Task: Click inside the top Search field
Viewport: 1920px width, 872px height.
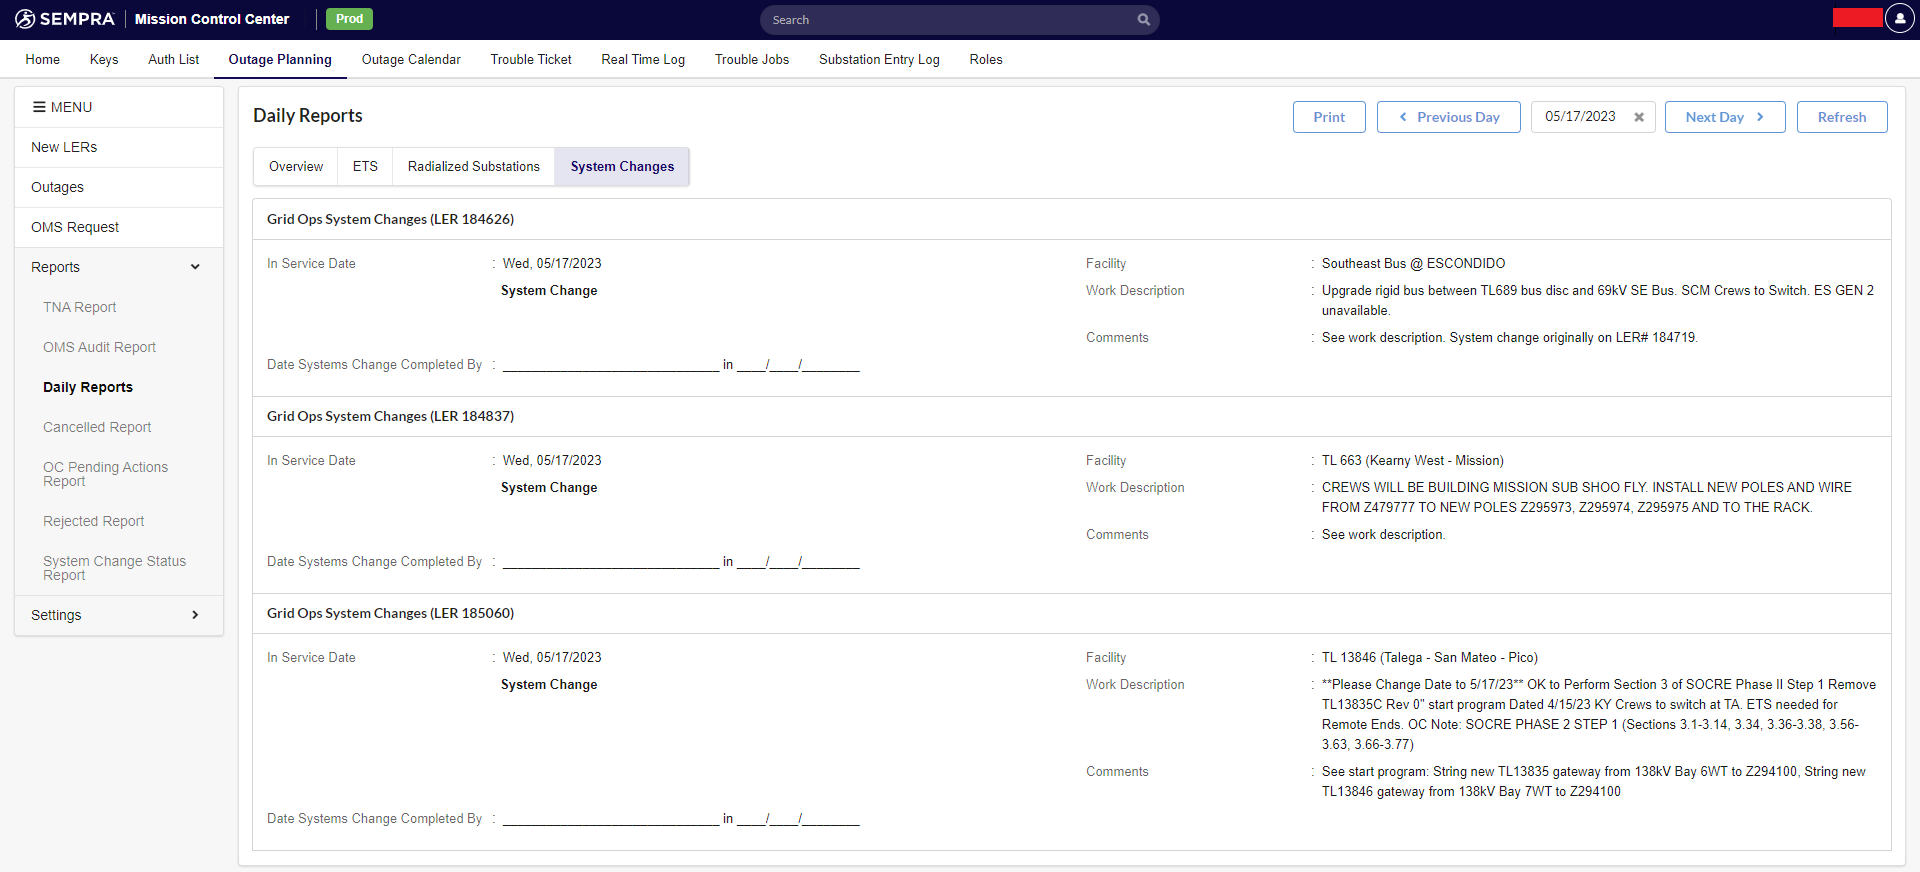Action: point(950,20)
